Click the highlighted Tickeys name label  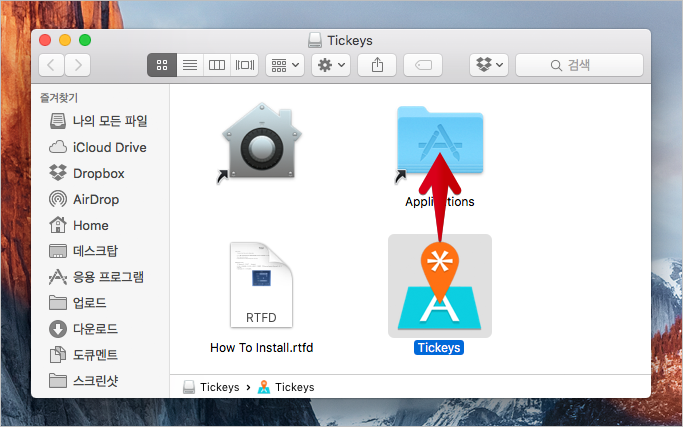[x=439, y=348]
